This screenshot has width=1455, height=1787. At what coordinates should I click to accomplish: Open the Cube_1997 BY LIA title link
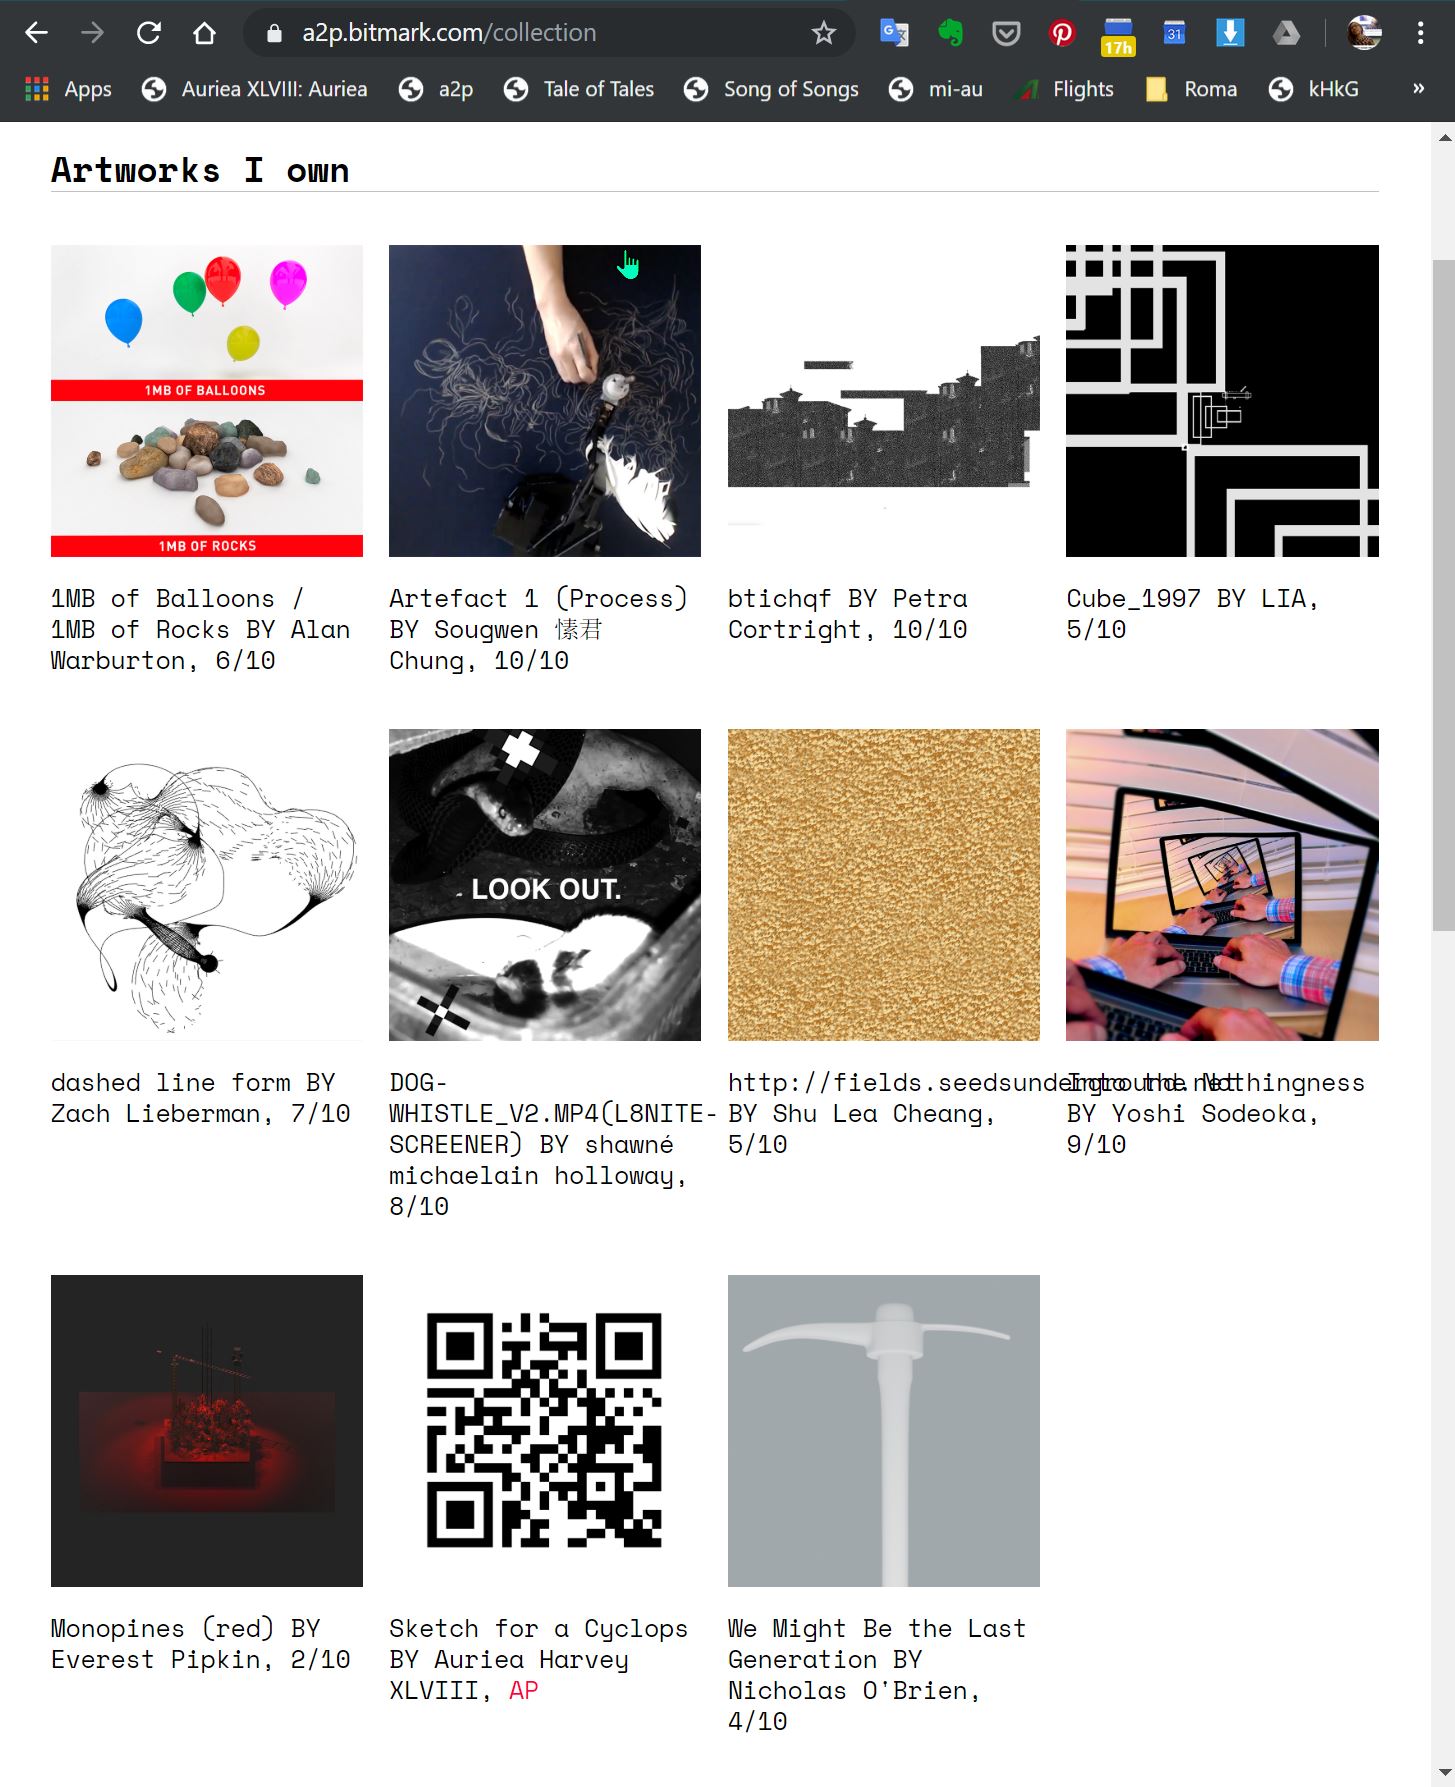[x=1192, y=613]
